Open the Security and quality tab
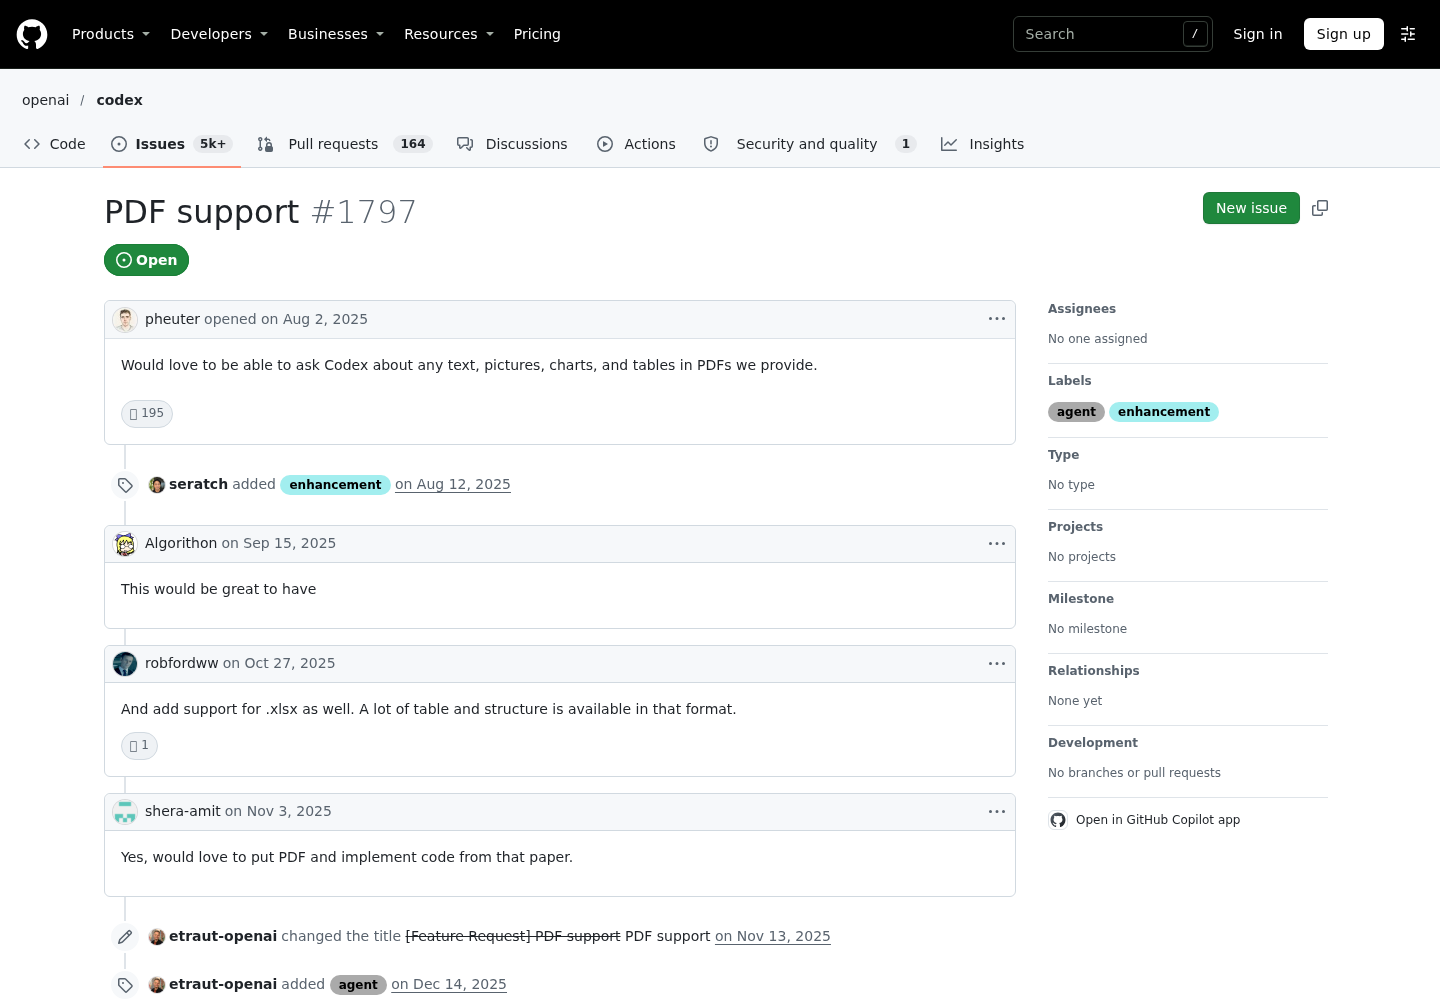The height and width of the screenshot is (1000, 1440). [x=810, y=144]
